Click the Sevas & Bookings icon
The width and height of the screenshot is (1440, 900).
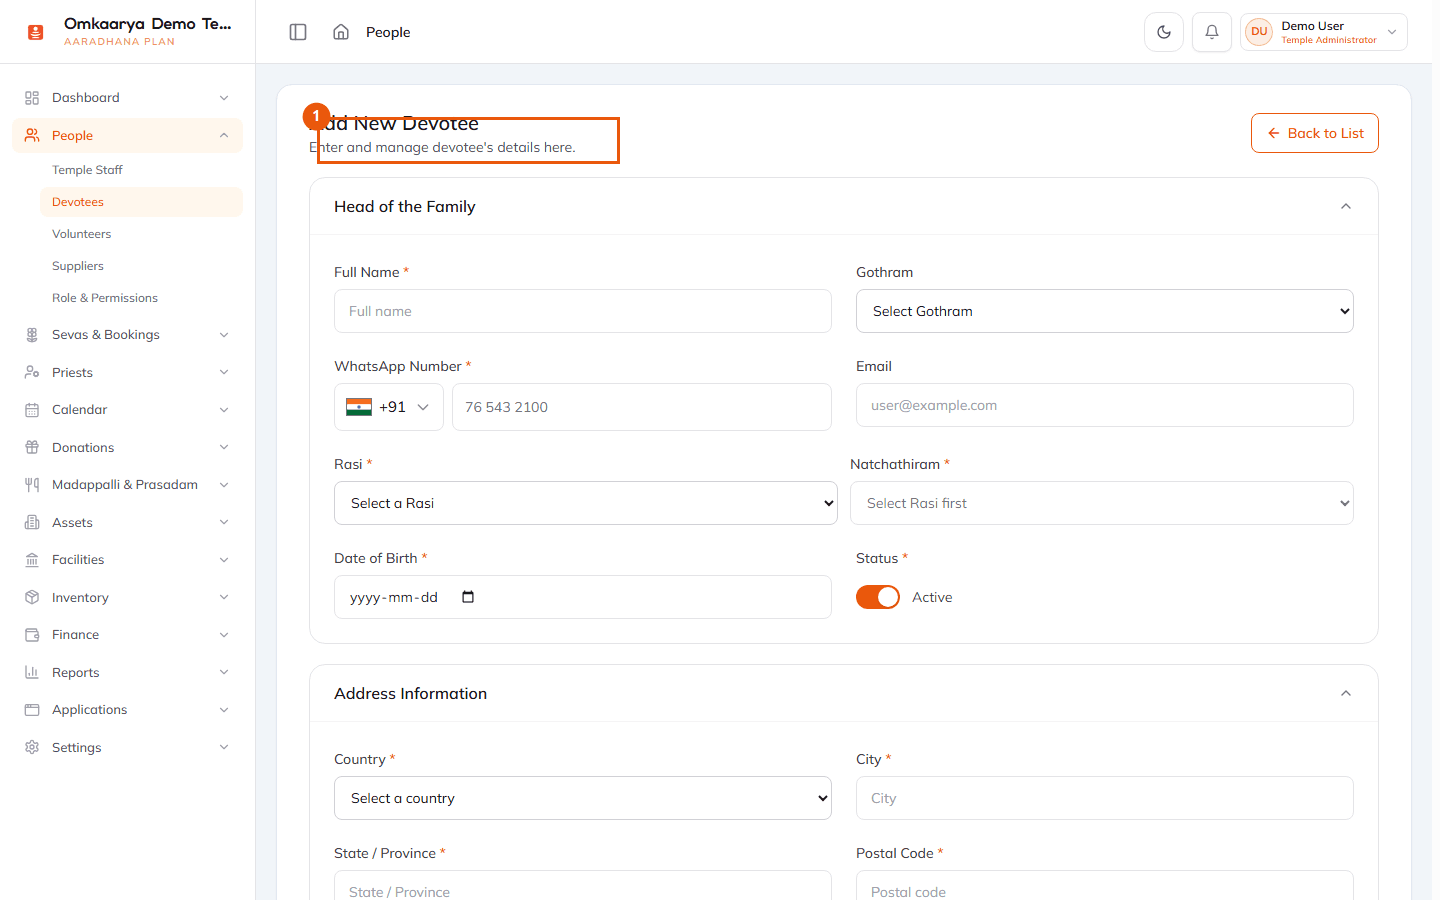pos(32,335)
